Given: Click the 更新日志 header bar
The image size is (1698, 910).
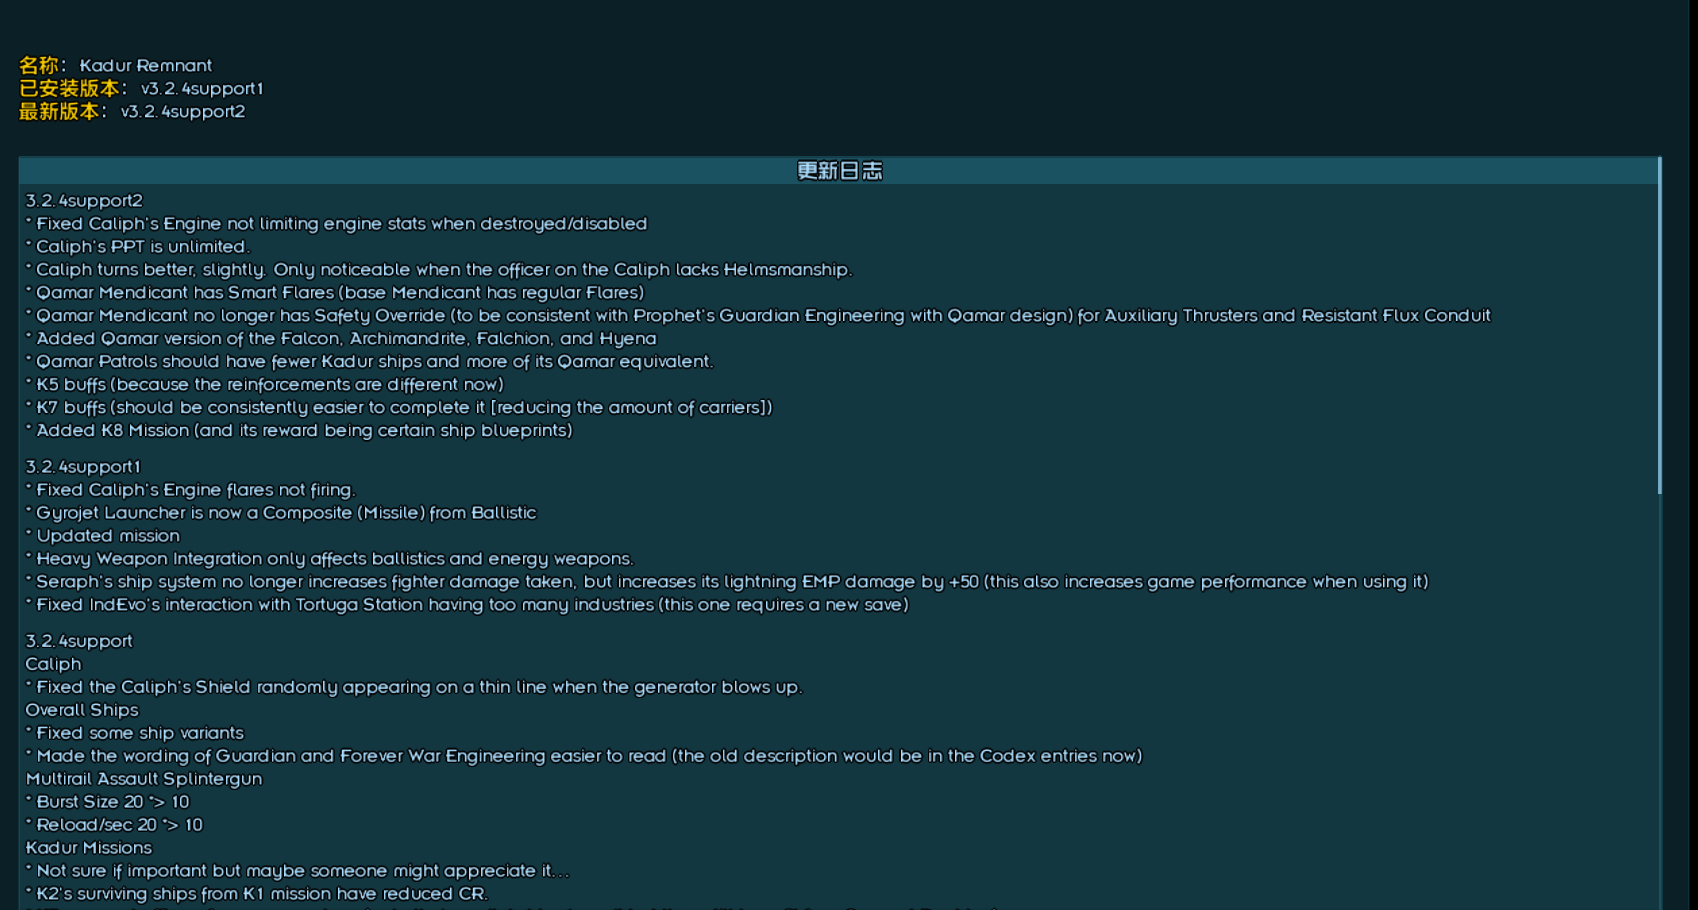Looking at the screenshot, I should coord(838,171).
